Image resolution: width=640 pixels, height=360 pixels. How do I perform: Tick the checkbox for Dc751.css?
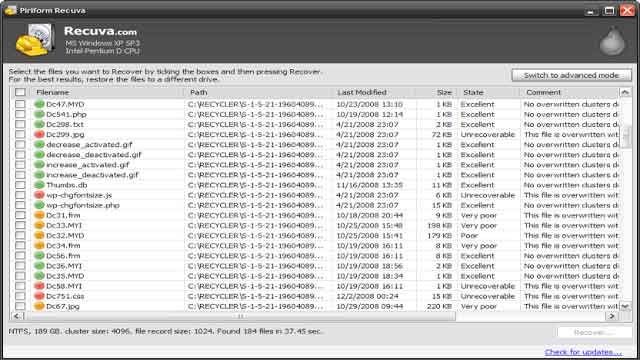pos(20,296)
